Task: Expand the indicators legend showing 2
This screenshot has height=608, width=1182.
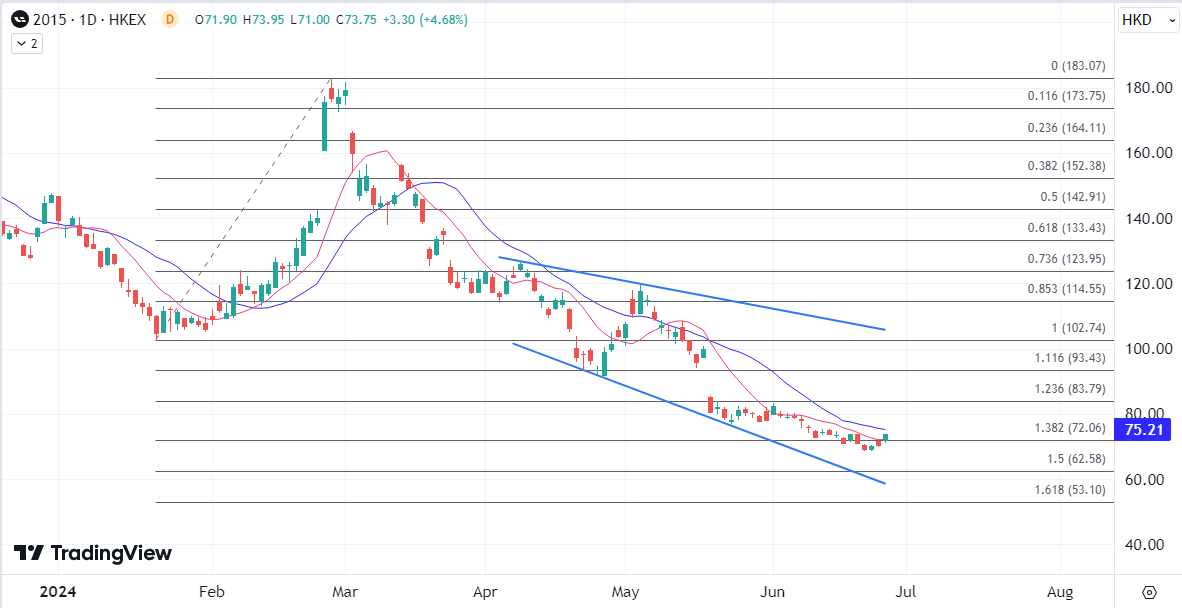Action: (x=25, y=43)
